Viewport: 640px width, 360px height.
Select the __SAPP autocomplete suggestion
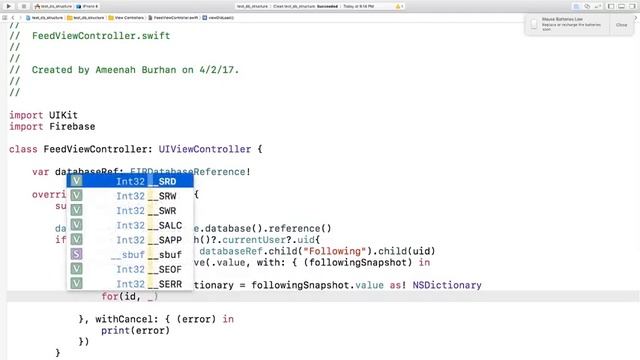(130, 240)
